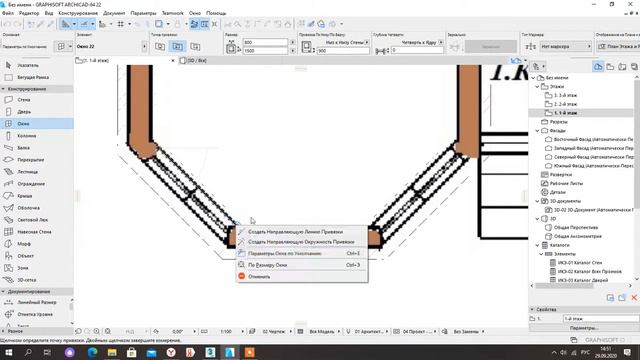
Task: Toggle the grid snap button in toolbar
Action: pyautogui.click(x=120, y=24)
